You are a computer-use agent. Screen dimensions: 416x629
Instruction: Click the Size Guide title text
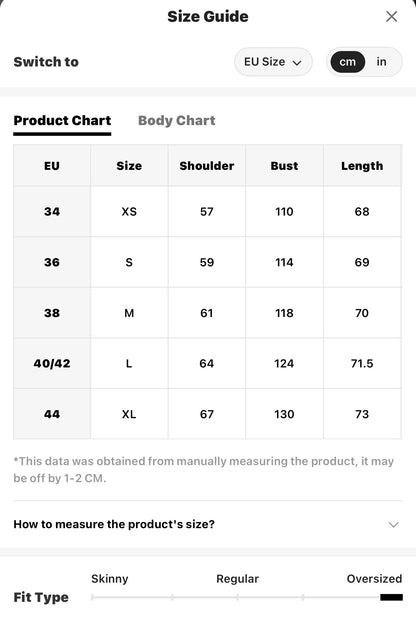pos(208,16)
